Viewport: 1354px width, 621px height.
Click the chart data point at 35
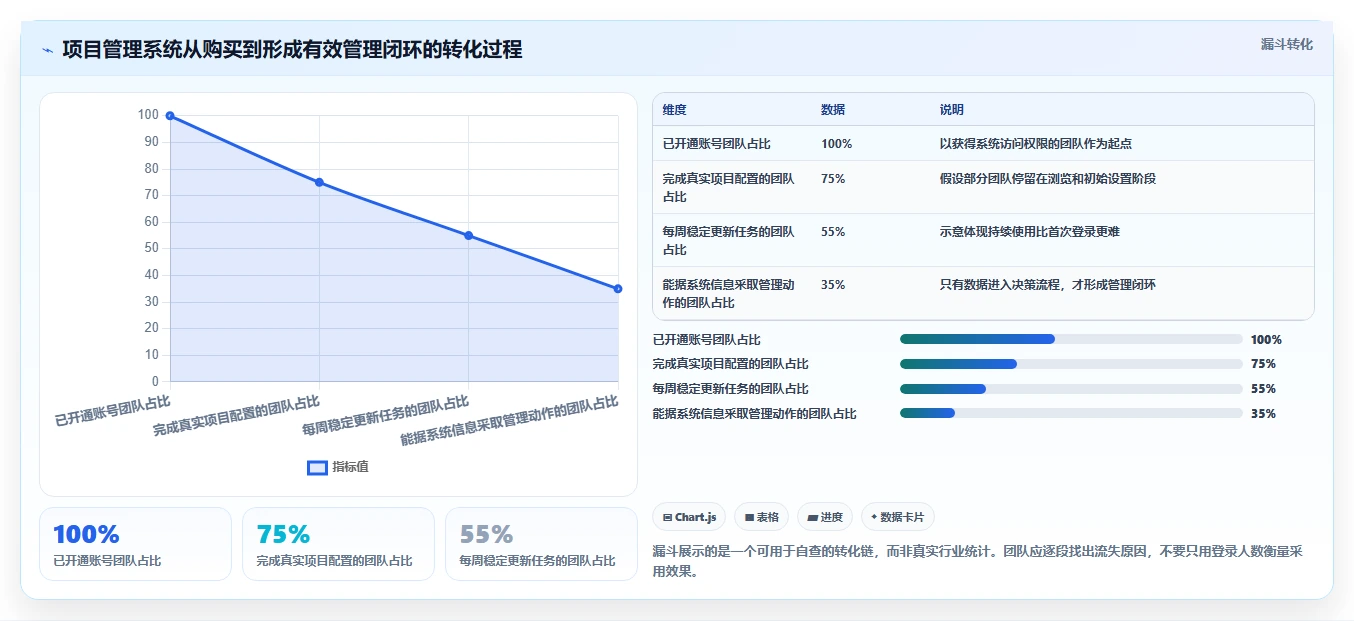coord(618,288)
